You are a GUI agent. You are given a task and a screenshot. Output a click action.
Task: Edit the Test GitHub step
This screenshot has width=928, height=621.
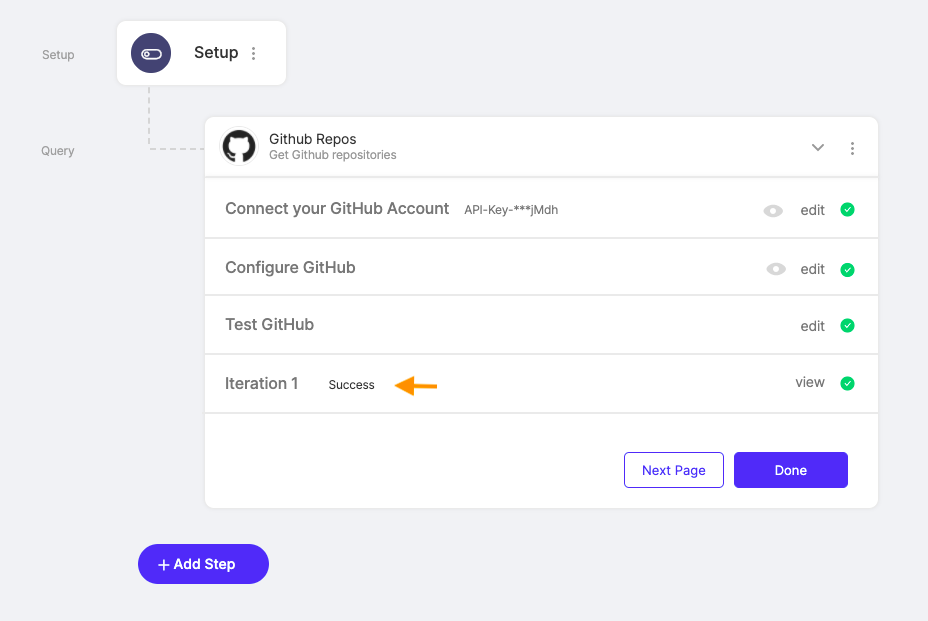click(812, 326)
